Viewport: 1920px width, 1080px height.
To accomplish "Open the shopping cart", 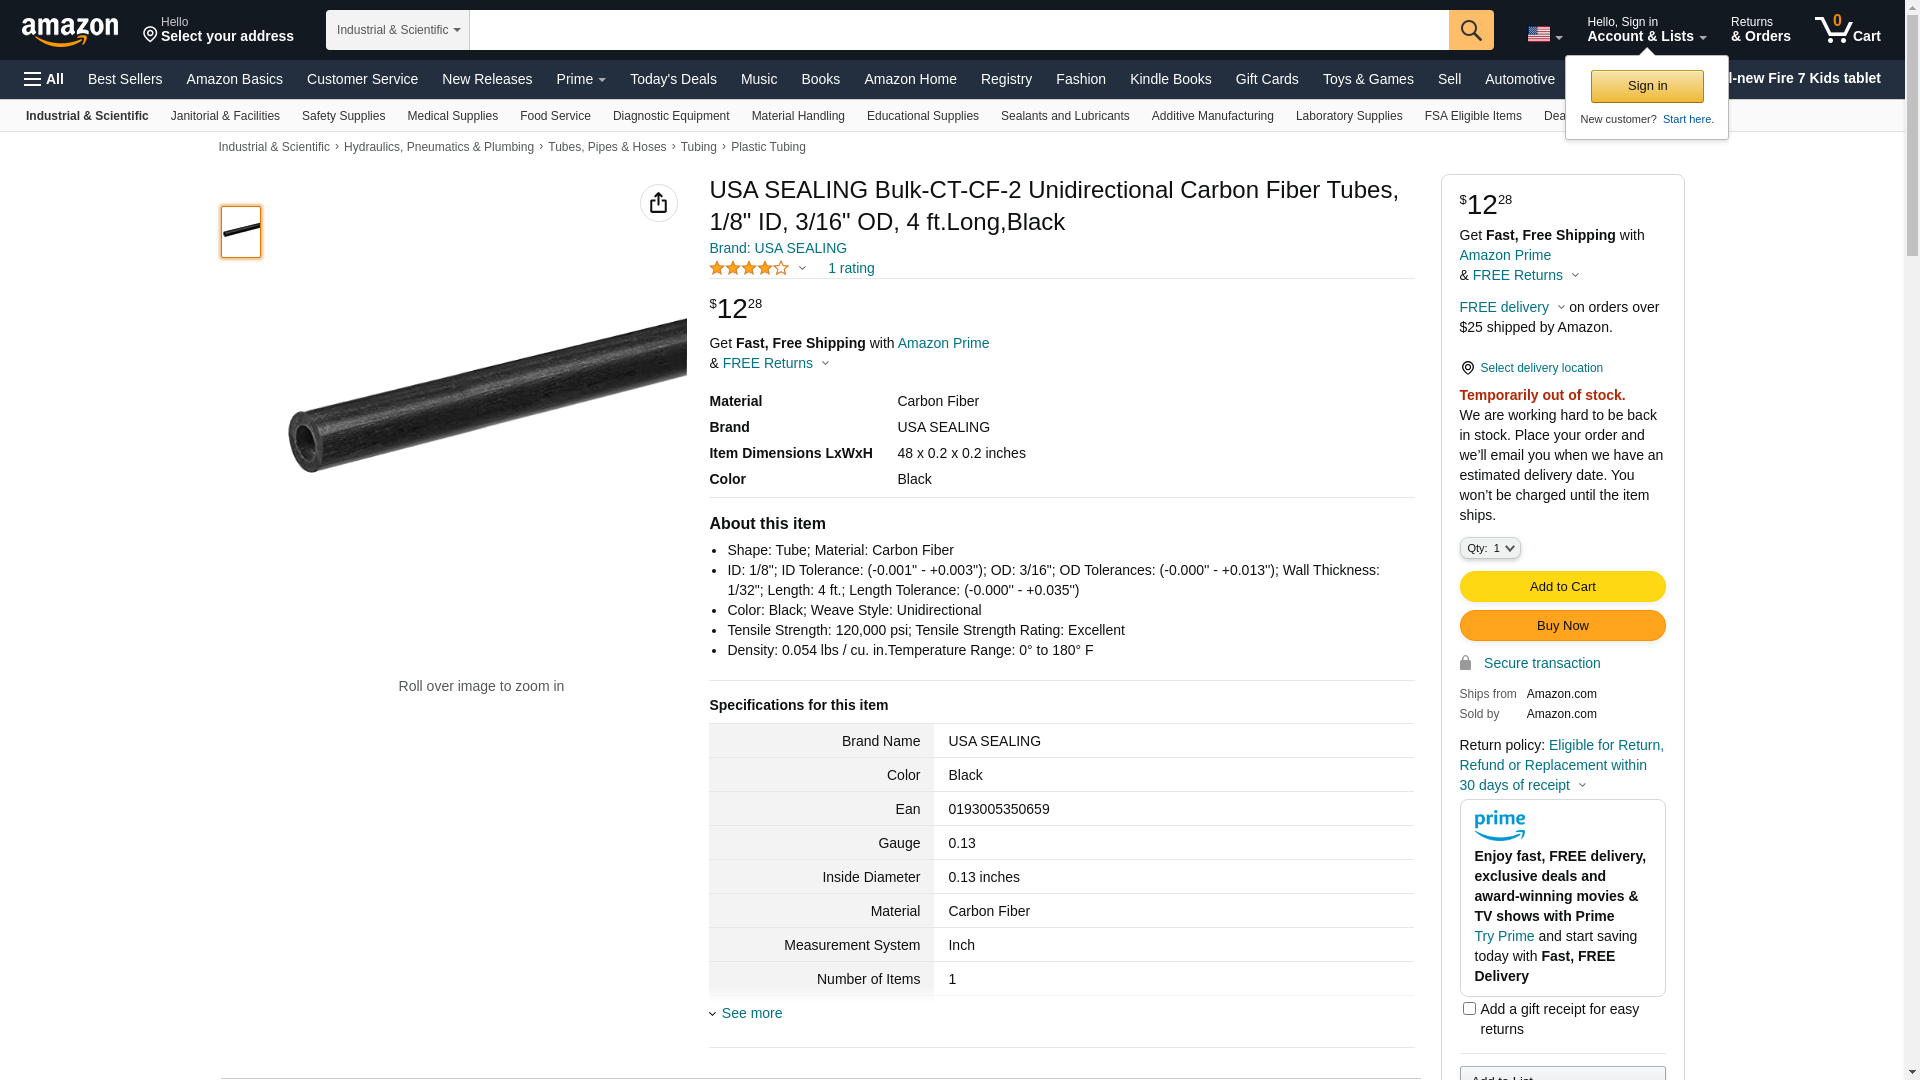I will pyautogui.click(x=1848, y=30).
